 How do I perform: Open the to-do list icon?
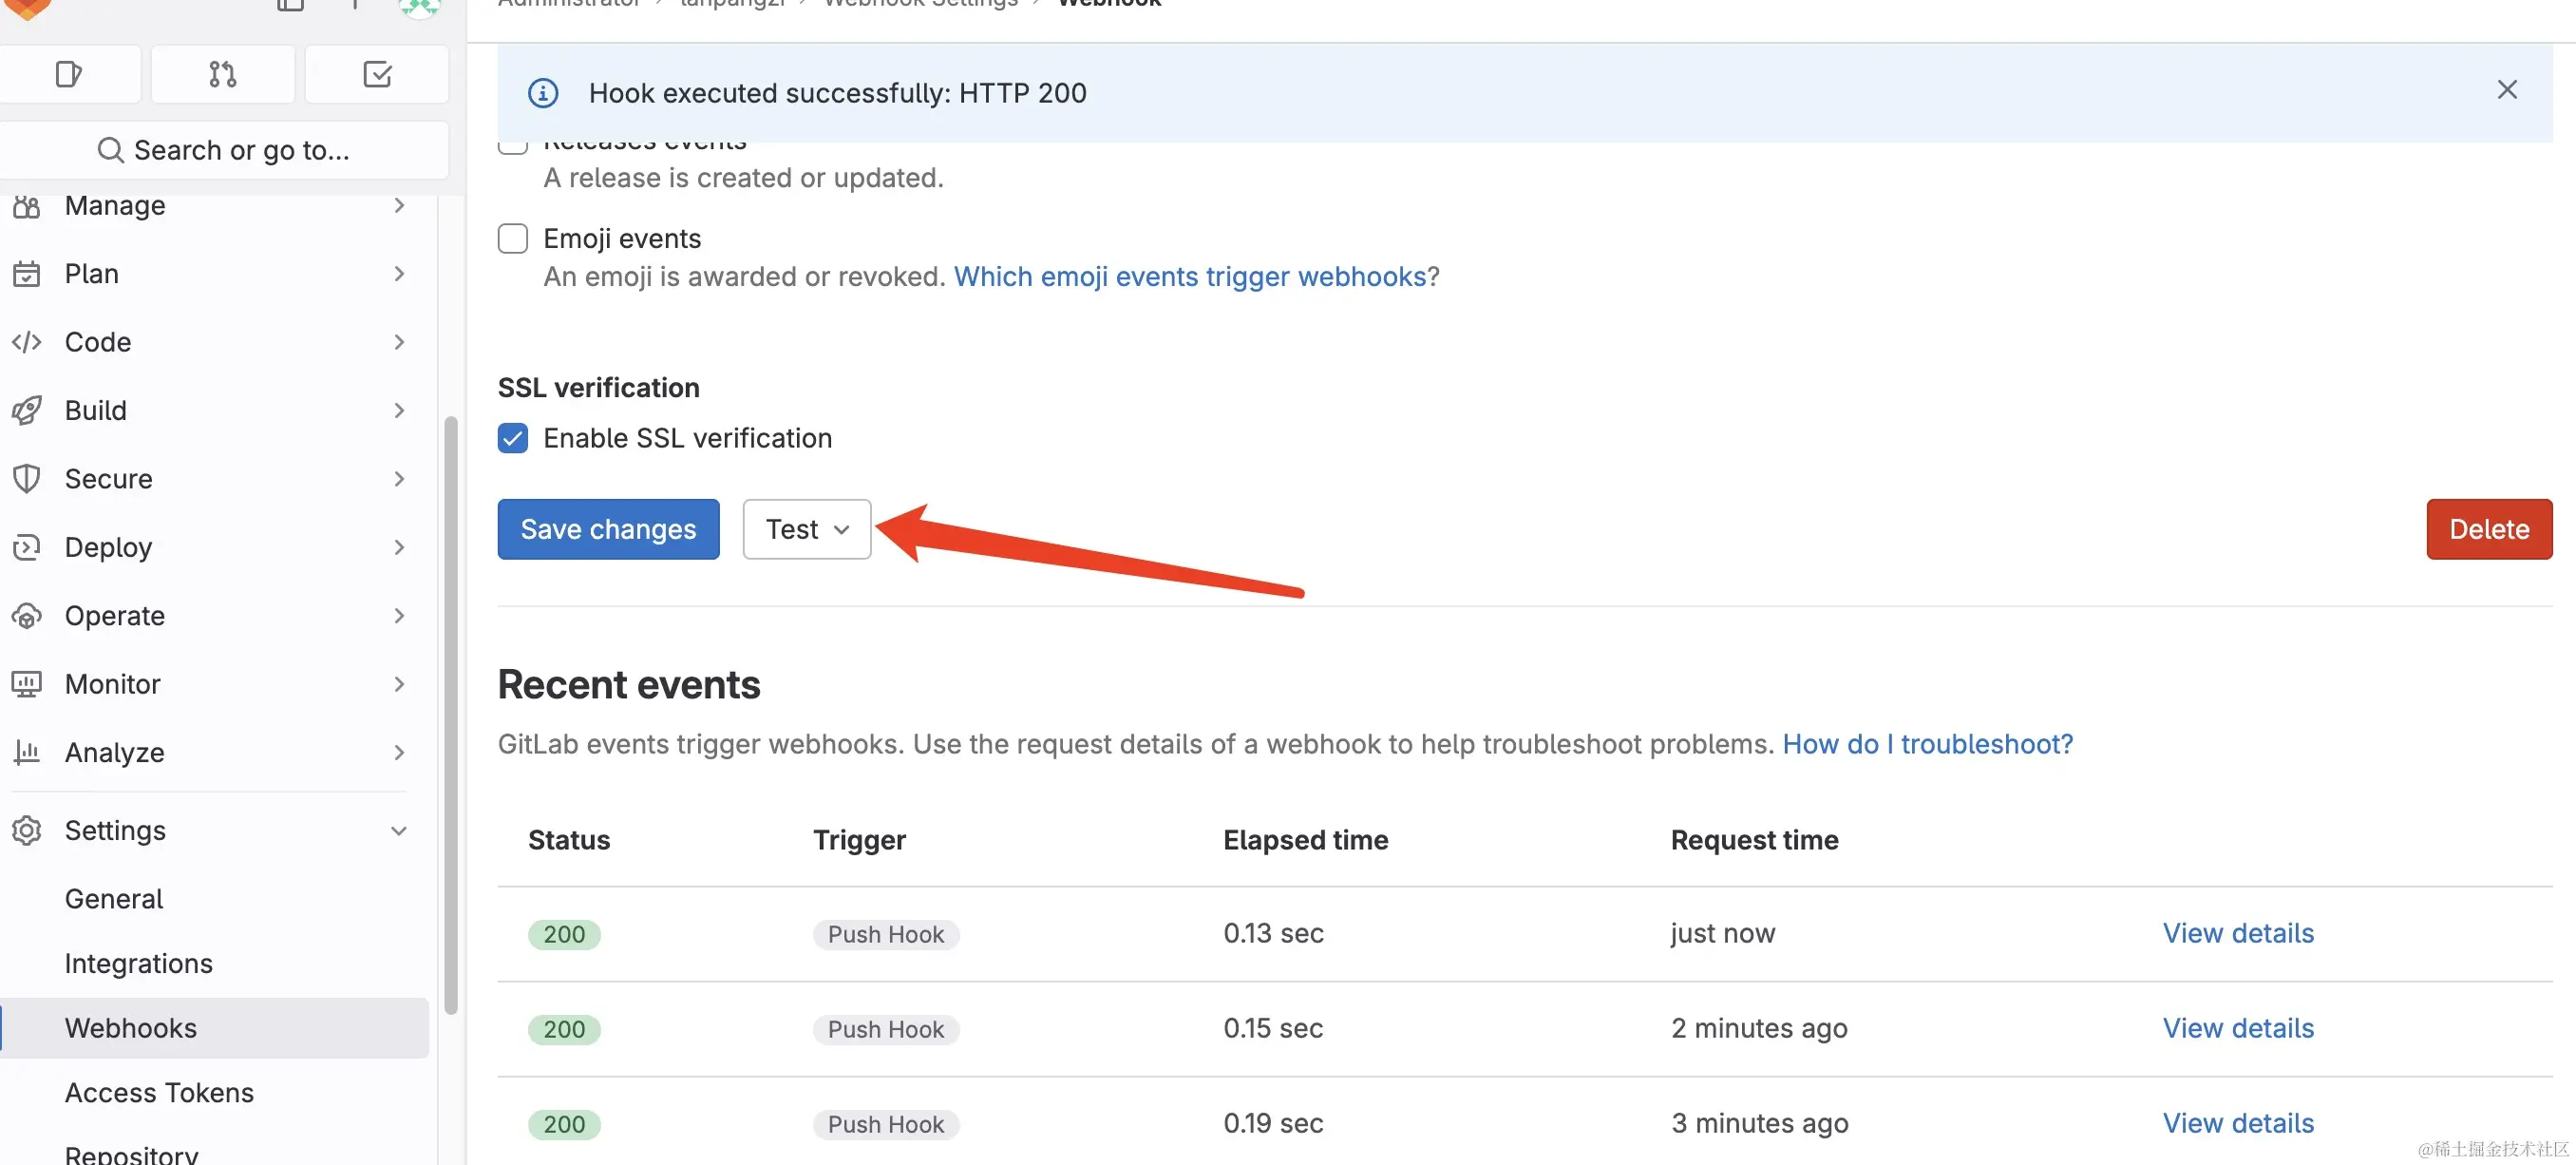[377, 74]
